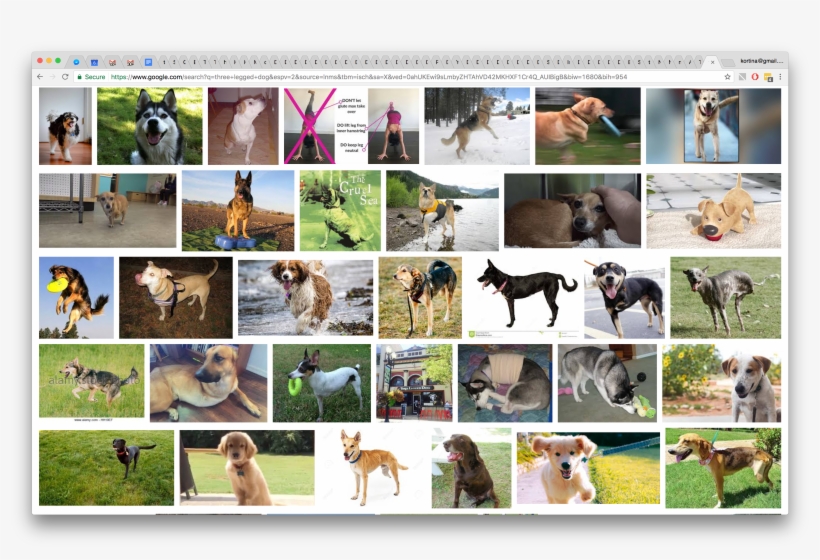
Task: Switch to the first tab with blue circle favicon
Action: pos(76,62)
